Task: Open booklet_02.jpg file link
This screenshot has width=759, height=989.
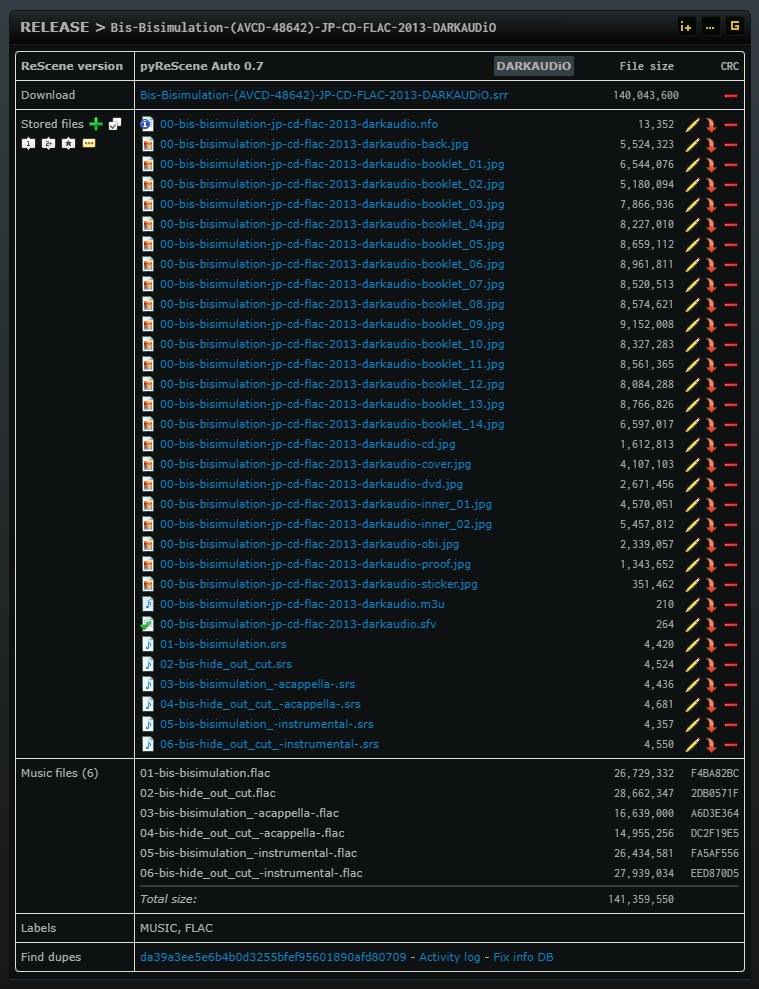Action: [332, 184]
